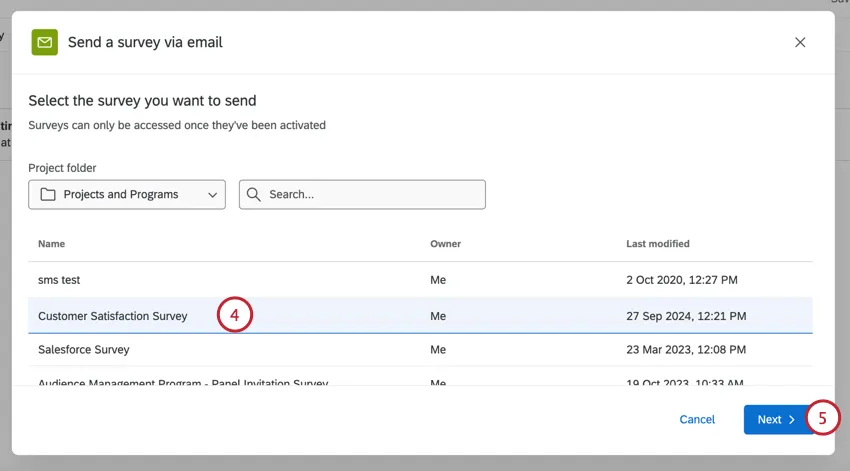Sort by the Last modified column header
Image resolution: width=850 pixels, height=471 pixels.
tap(657, 244)
